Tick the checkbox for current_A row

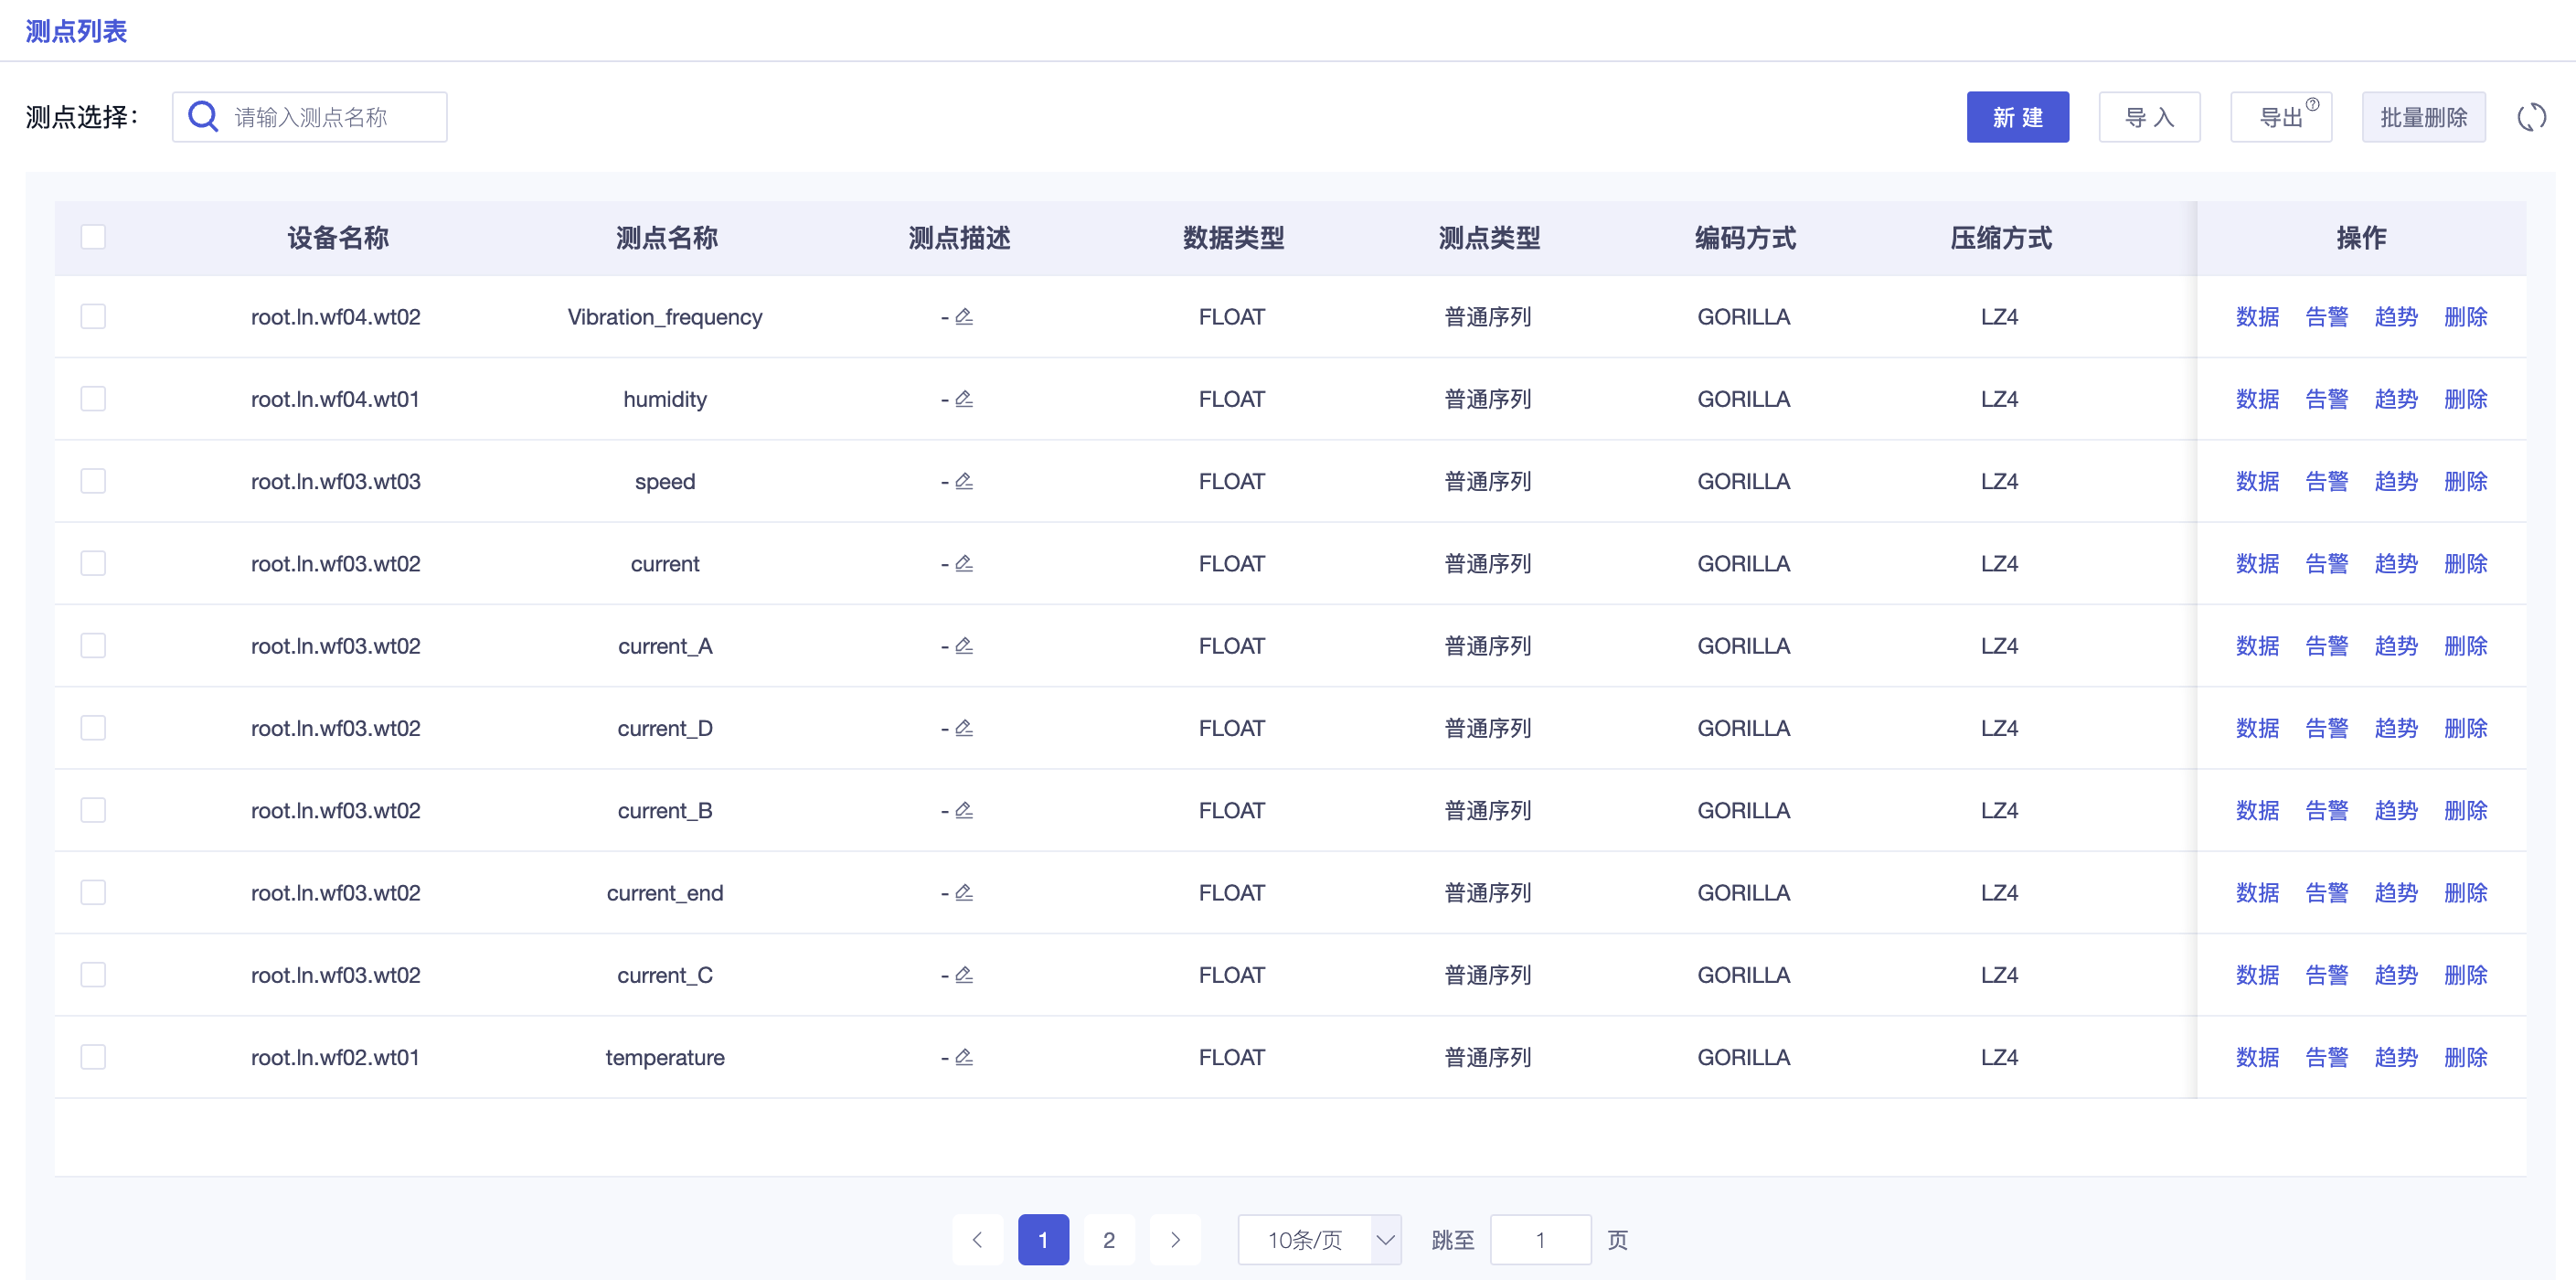point(93,645)
